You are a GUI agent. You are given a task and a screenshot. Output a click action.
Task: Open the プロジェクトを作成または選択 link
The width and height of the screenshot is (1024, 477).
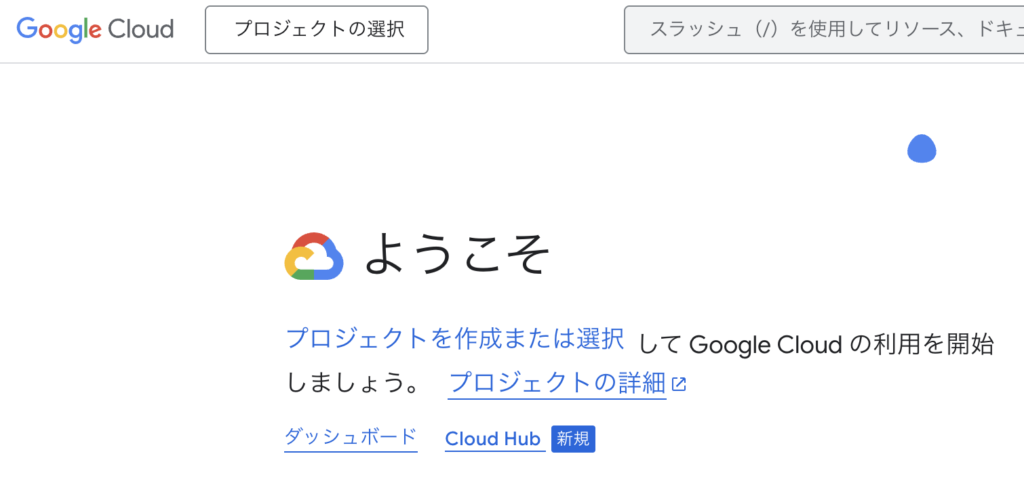[455, 339]
